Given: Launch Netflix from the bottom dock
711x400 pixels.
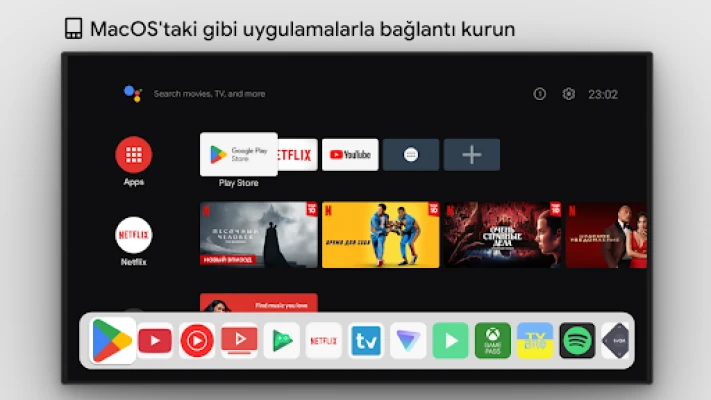Looking at the screenshot, I should (x=323, y=341).
